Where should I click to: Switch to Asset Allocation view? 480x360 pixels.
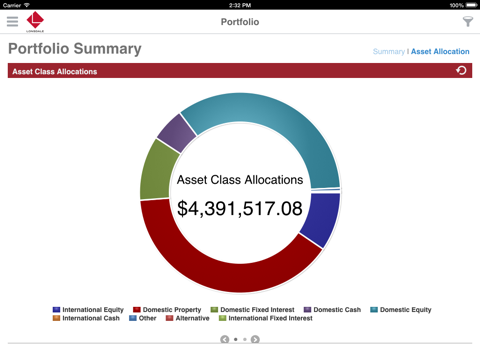pos(440,51)
